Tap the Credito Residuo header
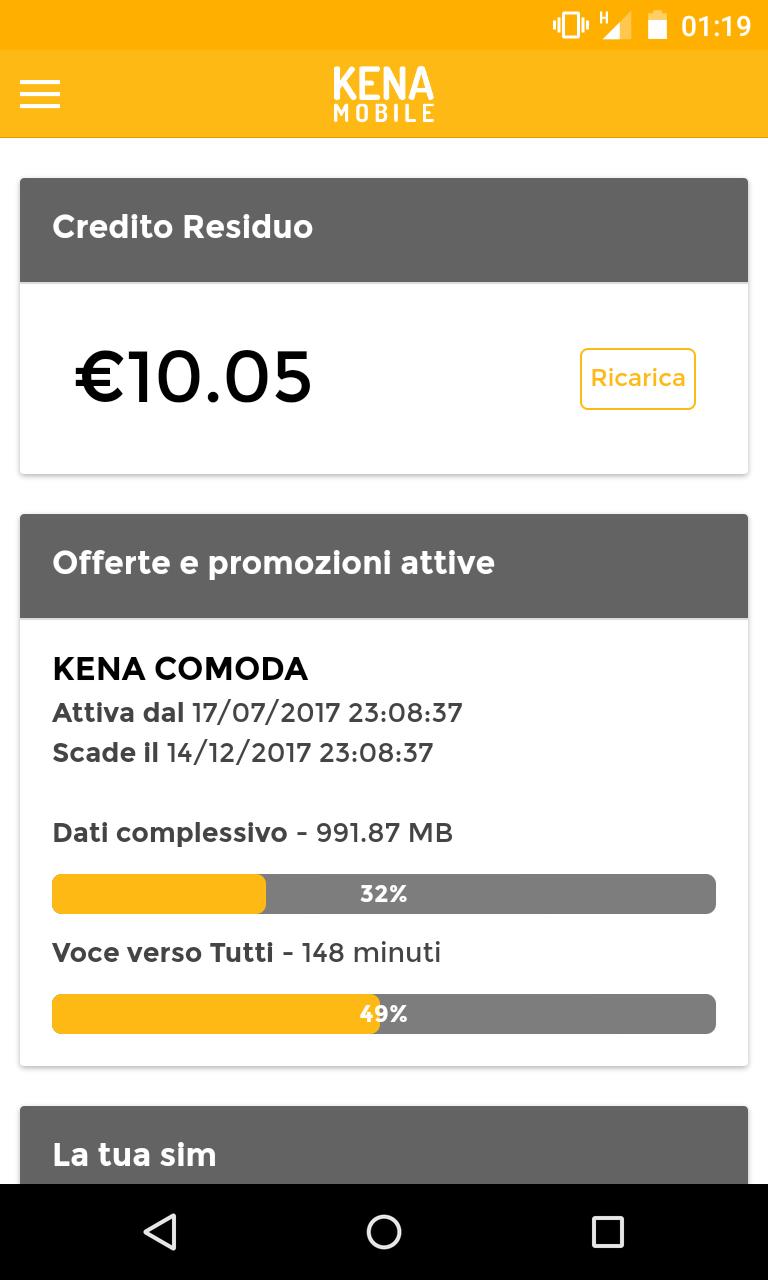The height and width of the screenshot is (1280, 768). click(x=384, y=228)
